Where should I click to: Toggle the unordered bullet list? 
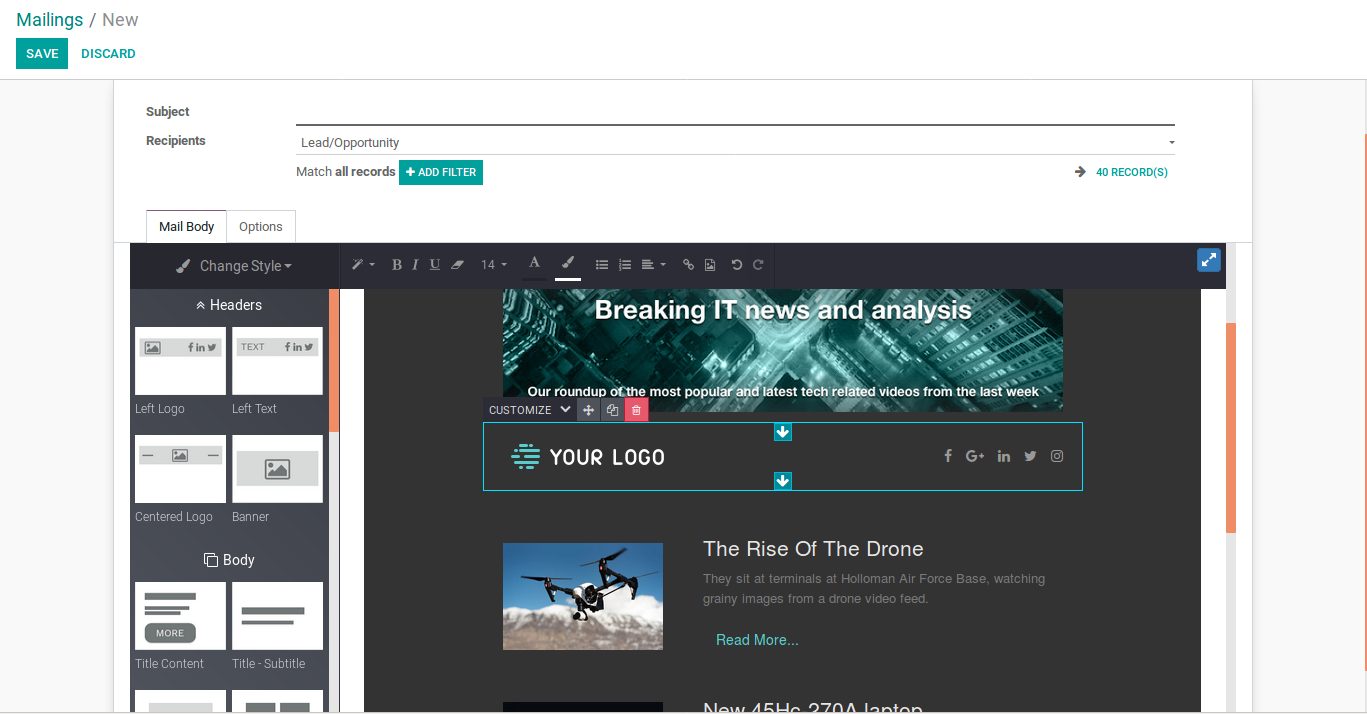(602, 265)
